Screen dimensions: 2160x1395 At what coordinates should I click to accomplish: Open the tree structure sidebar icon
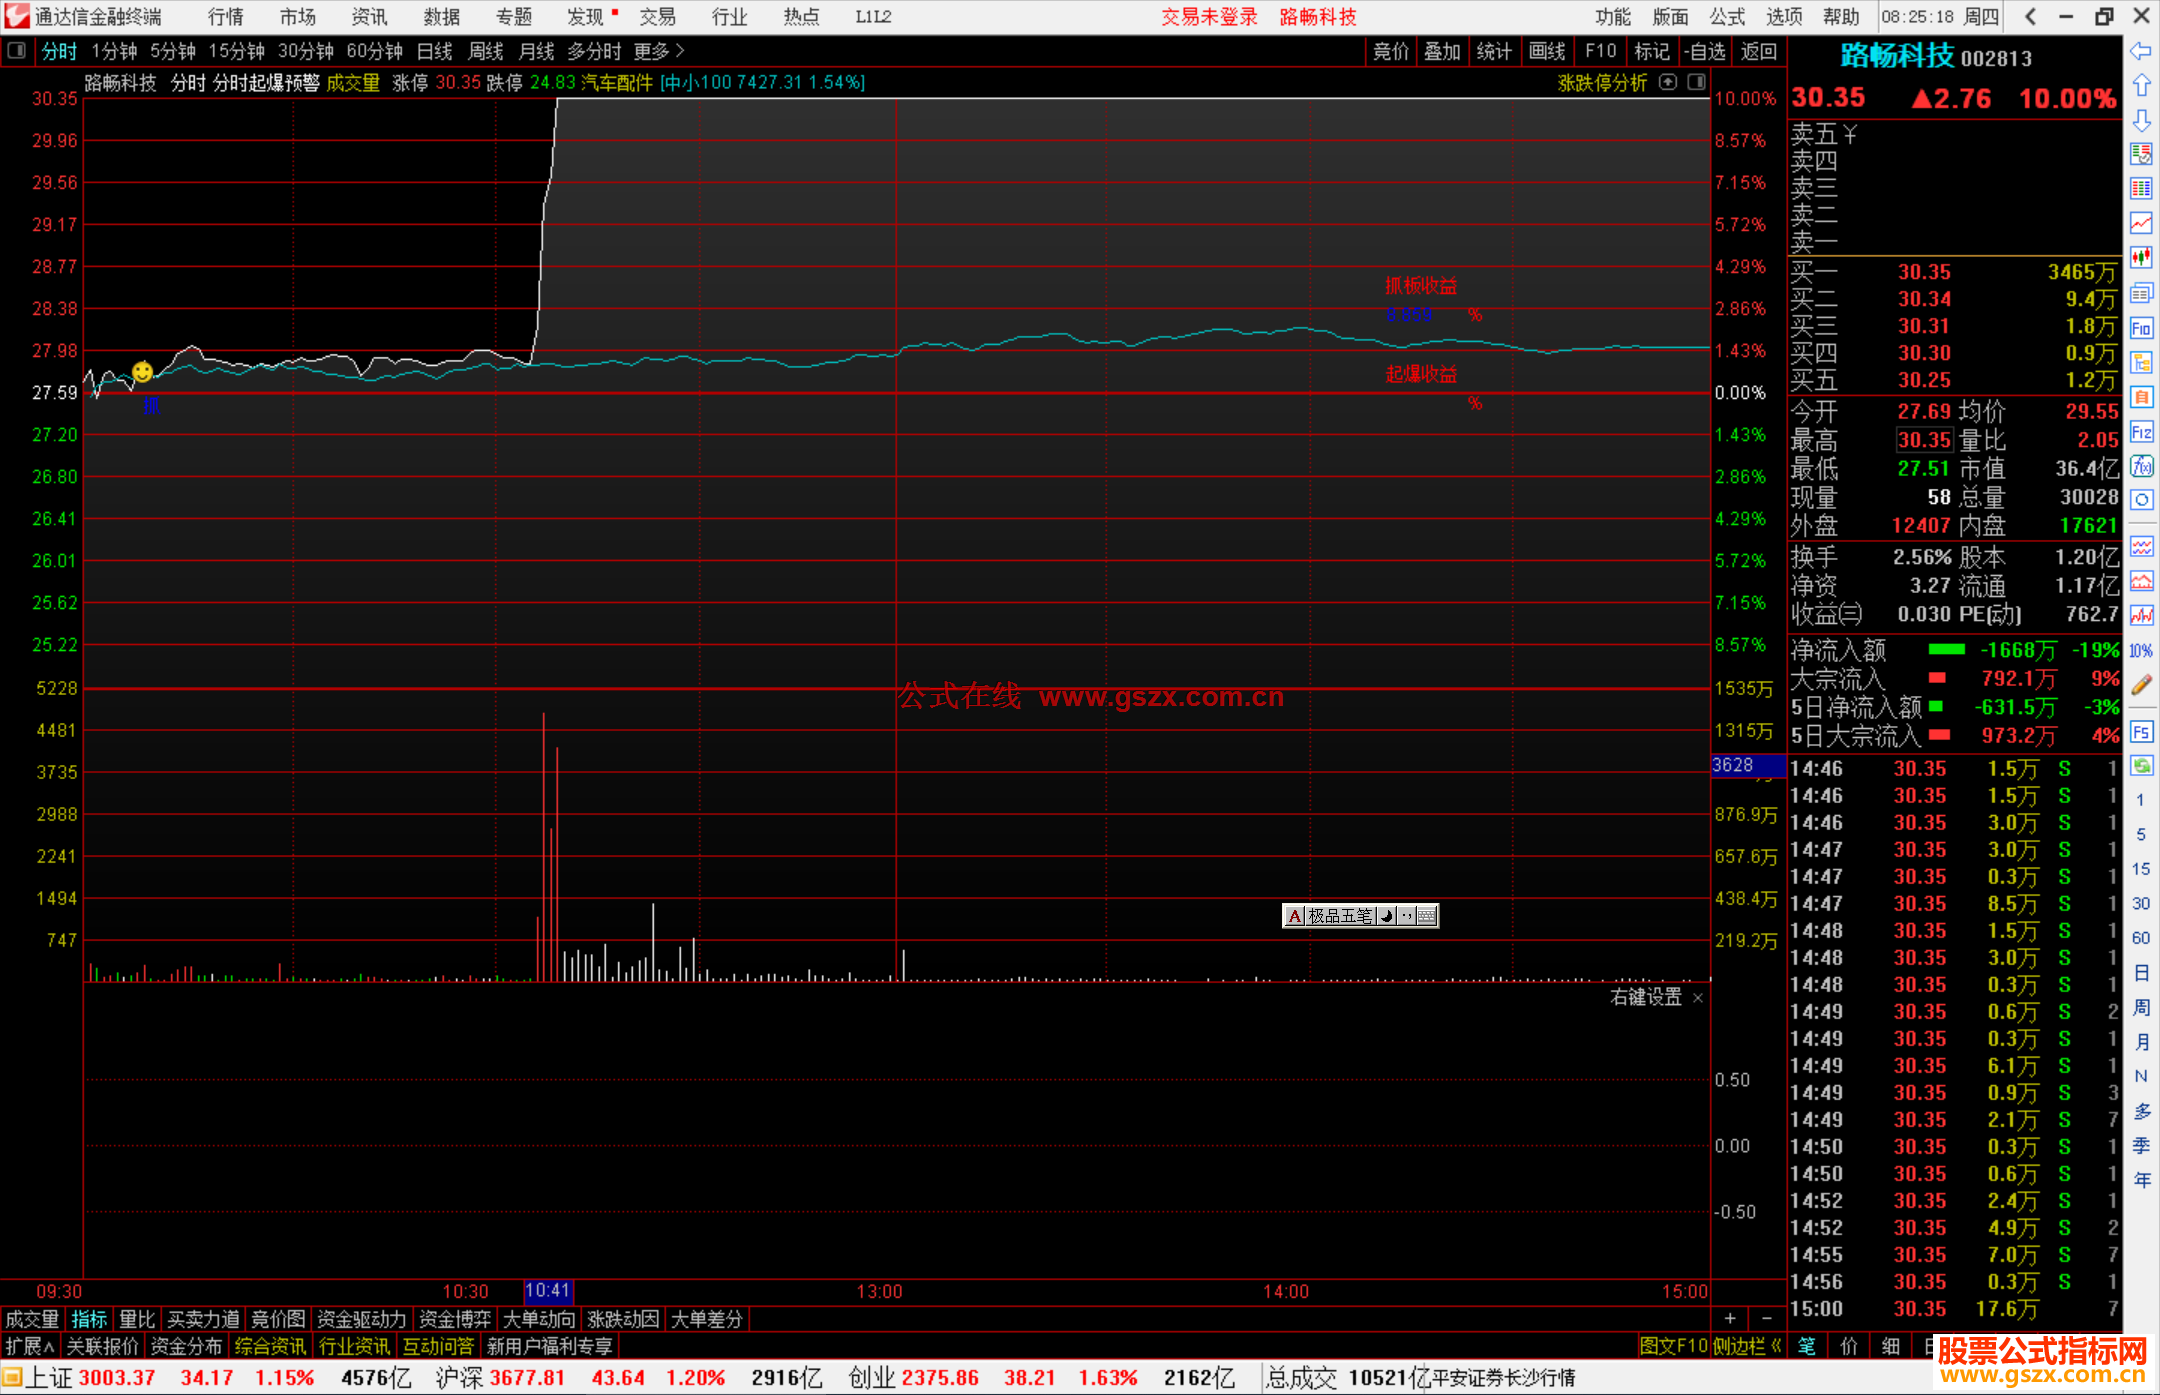pyautogui.click(x=2141, y=362)
